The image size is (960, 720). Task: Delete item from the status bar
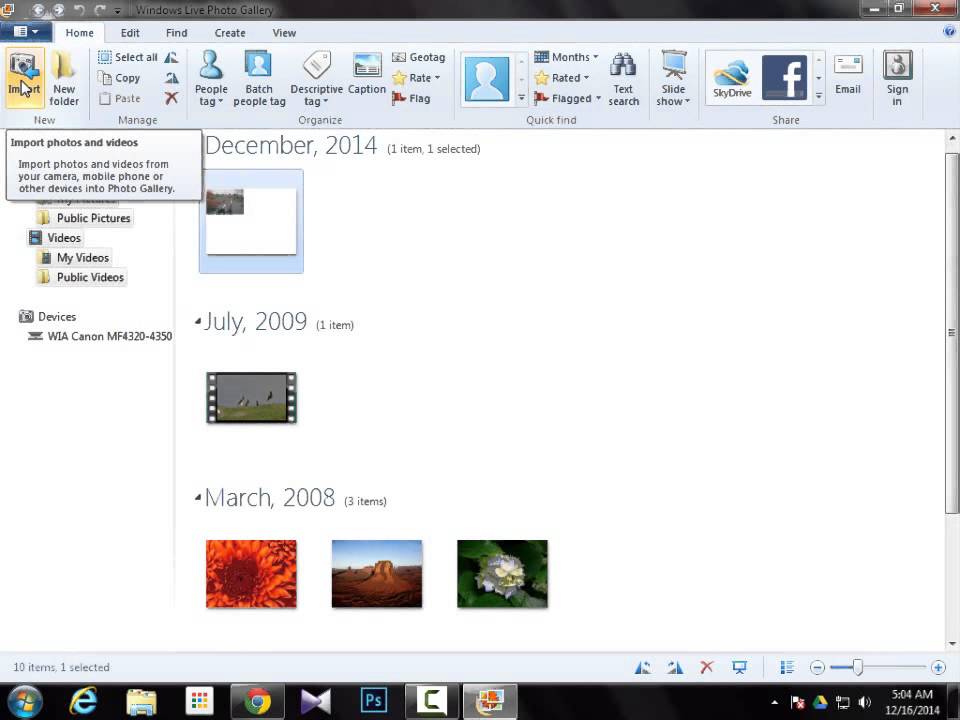point(707,667)
